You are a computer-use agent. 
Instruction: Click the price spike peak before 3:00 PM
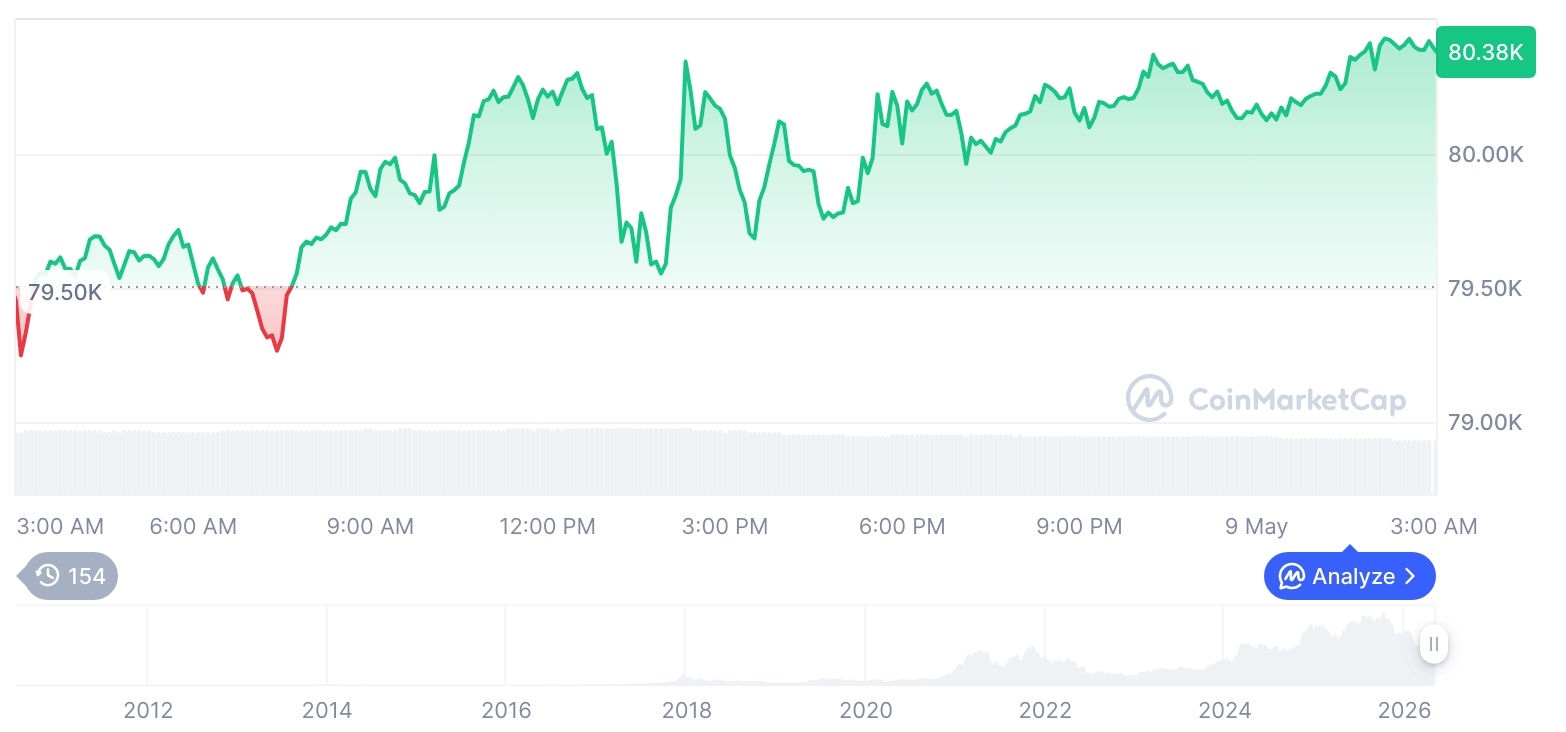(x=685, y=63)
